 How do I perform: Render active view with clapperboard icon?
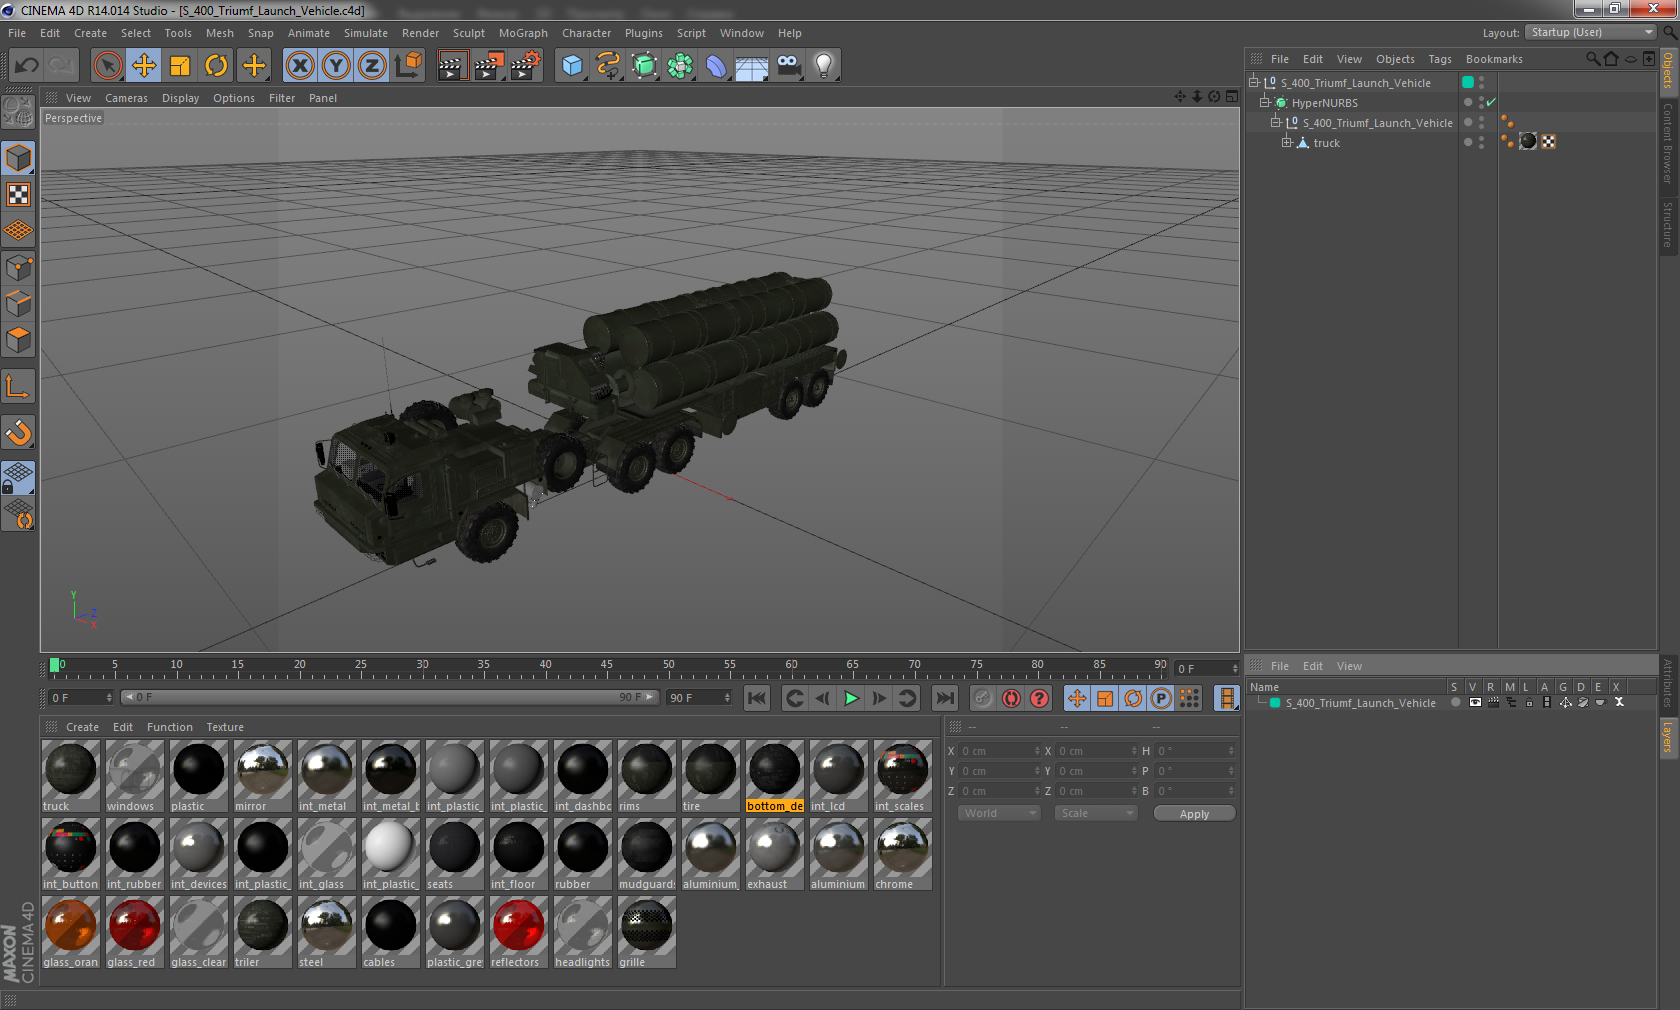point(452,66)
